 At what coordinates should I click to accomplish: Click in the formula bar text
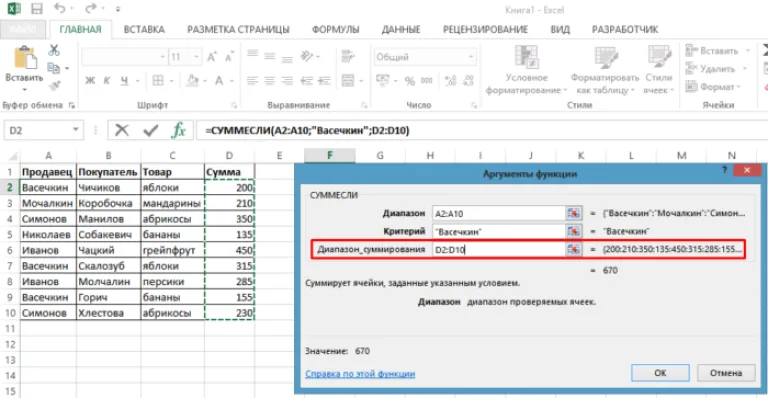(307, 130)
